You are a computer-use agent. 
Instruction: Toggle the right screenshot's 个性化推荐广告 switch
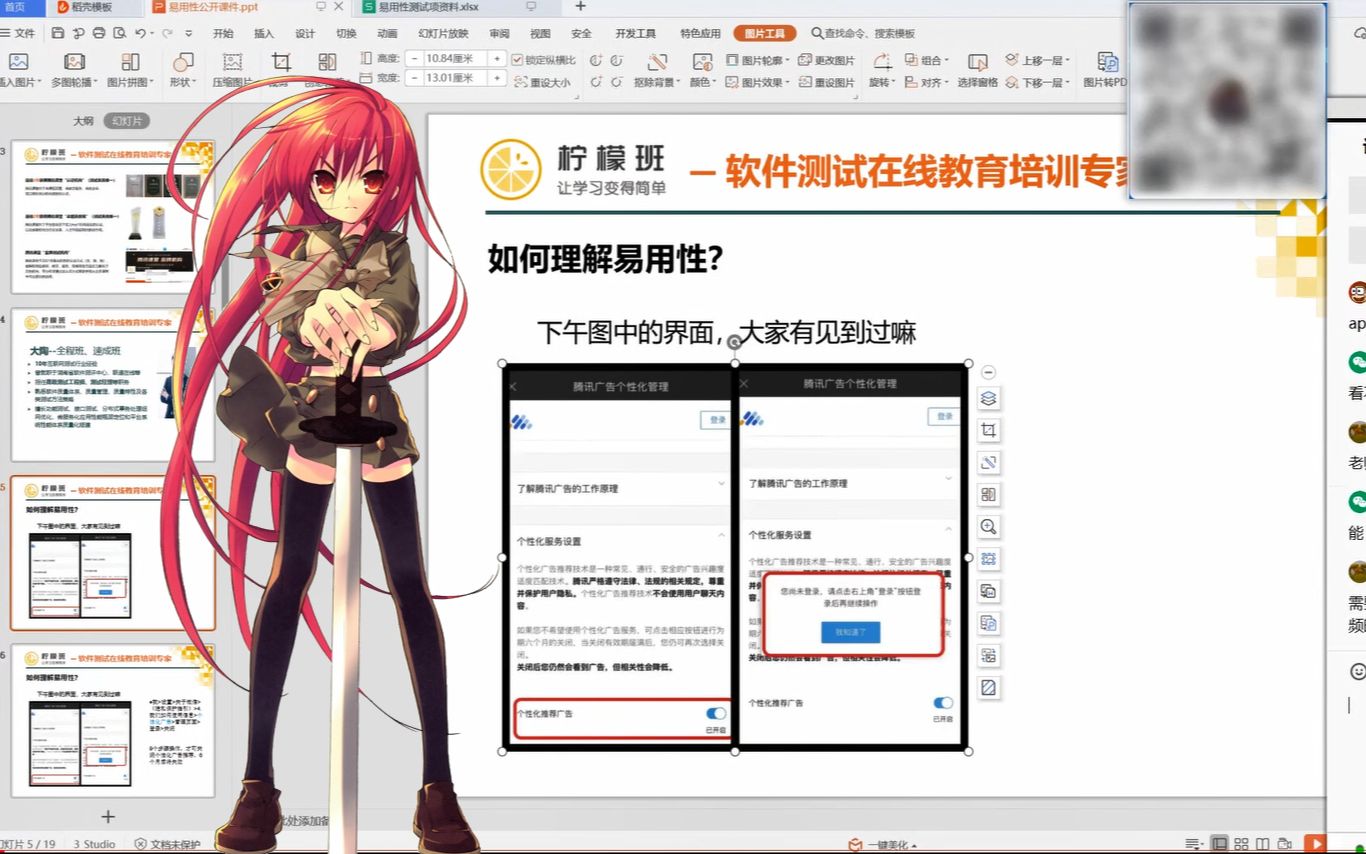(942, 703)
